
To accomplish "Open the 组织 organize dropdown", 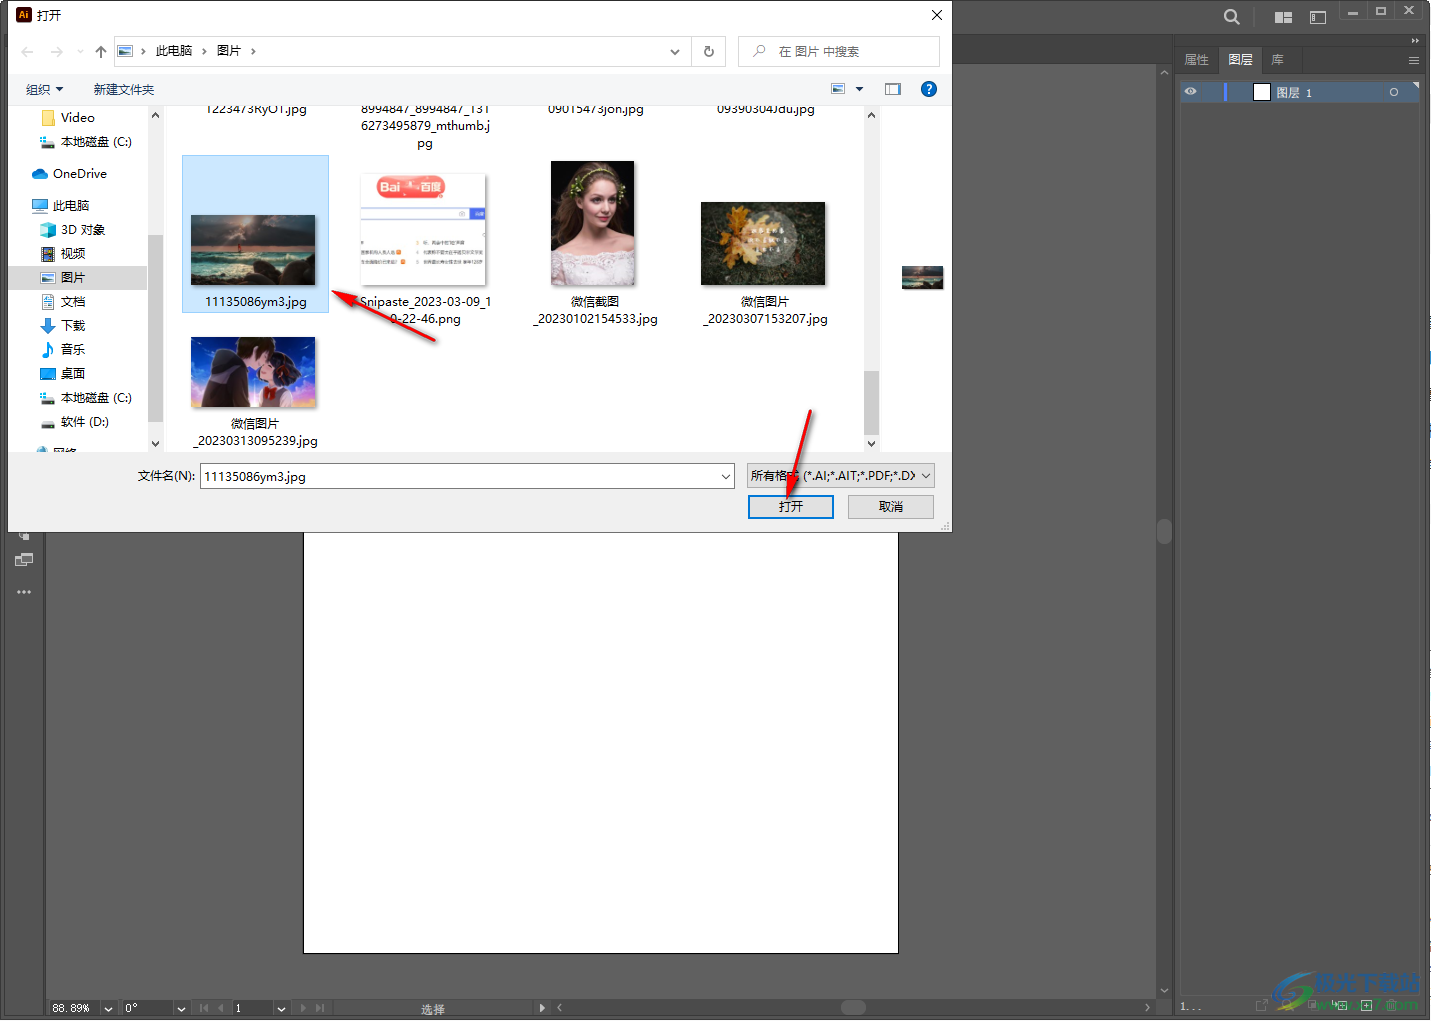I will tap(45, 90).
